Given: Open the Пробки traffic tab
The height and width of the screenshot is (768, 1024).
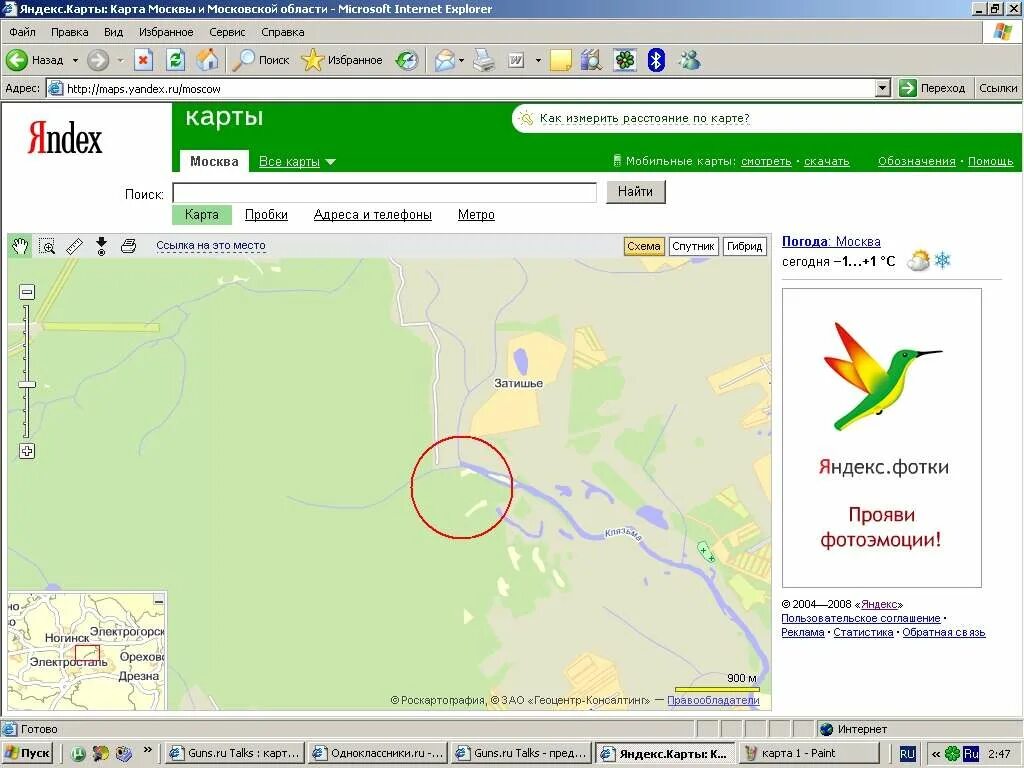Looking at the screenshot, I should tap(266, 214).
